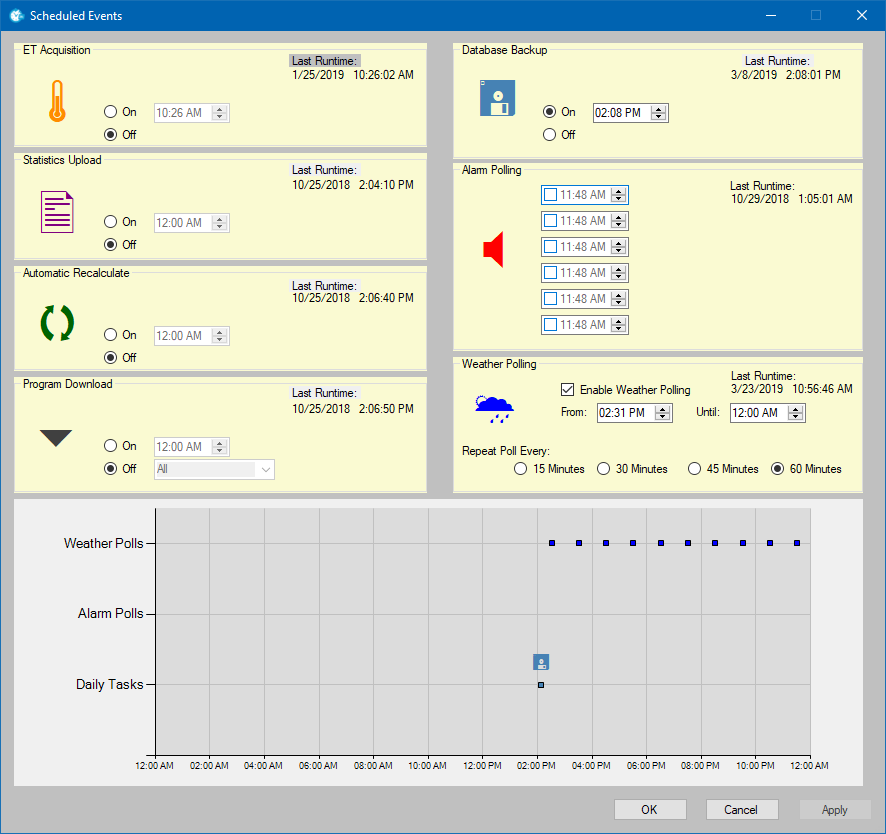Click the ET Acquisition thermometer icon

coord(57,101)
